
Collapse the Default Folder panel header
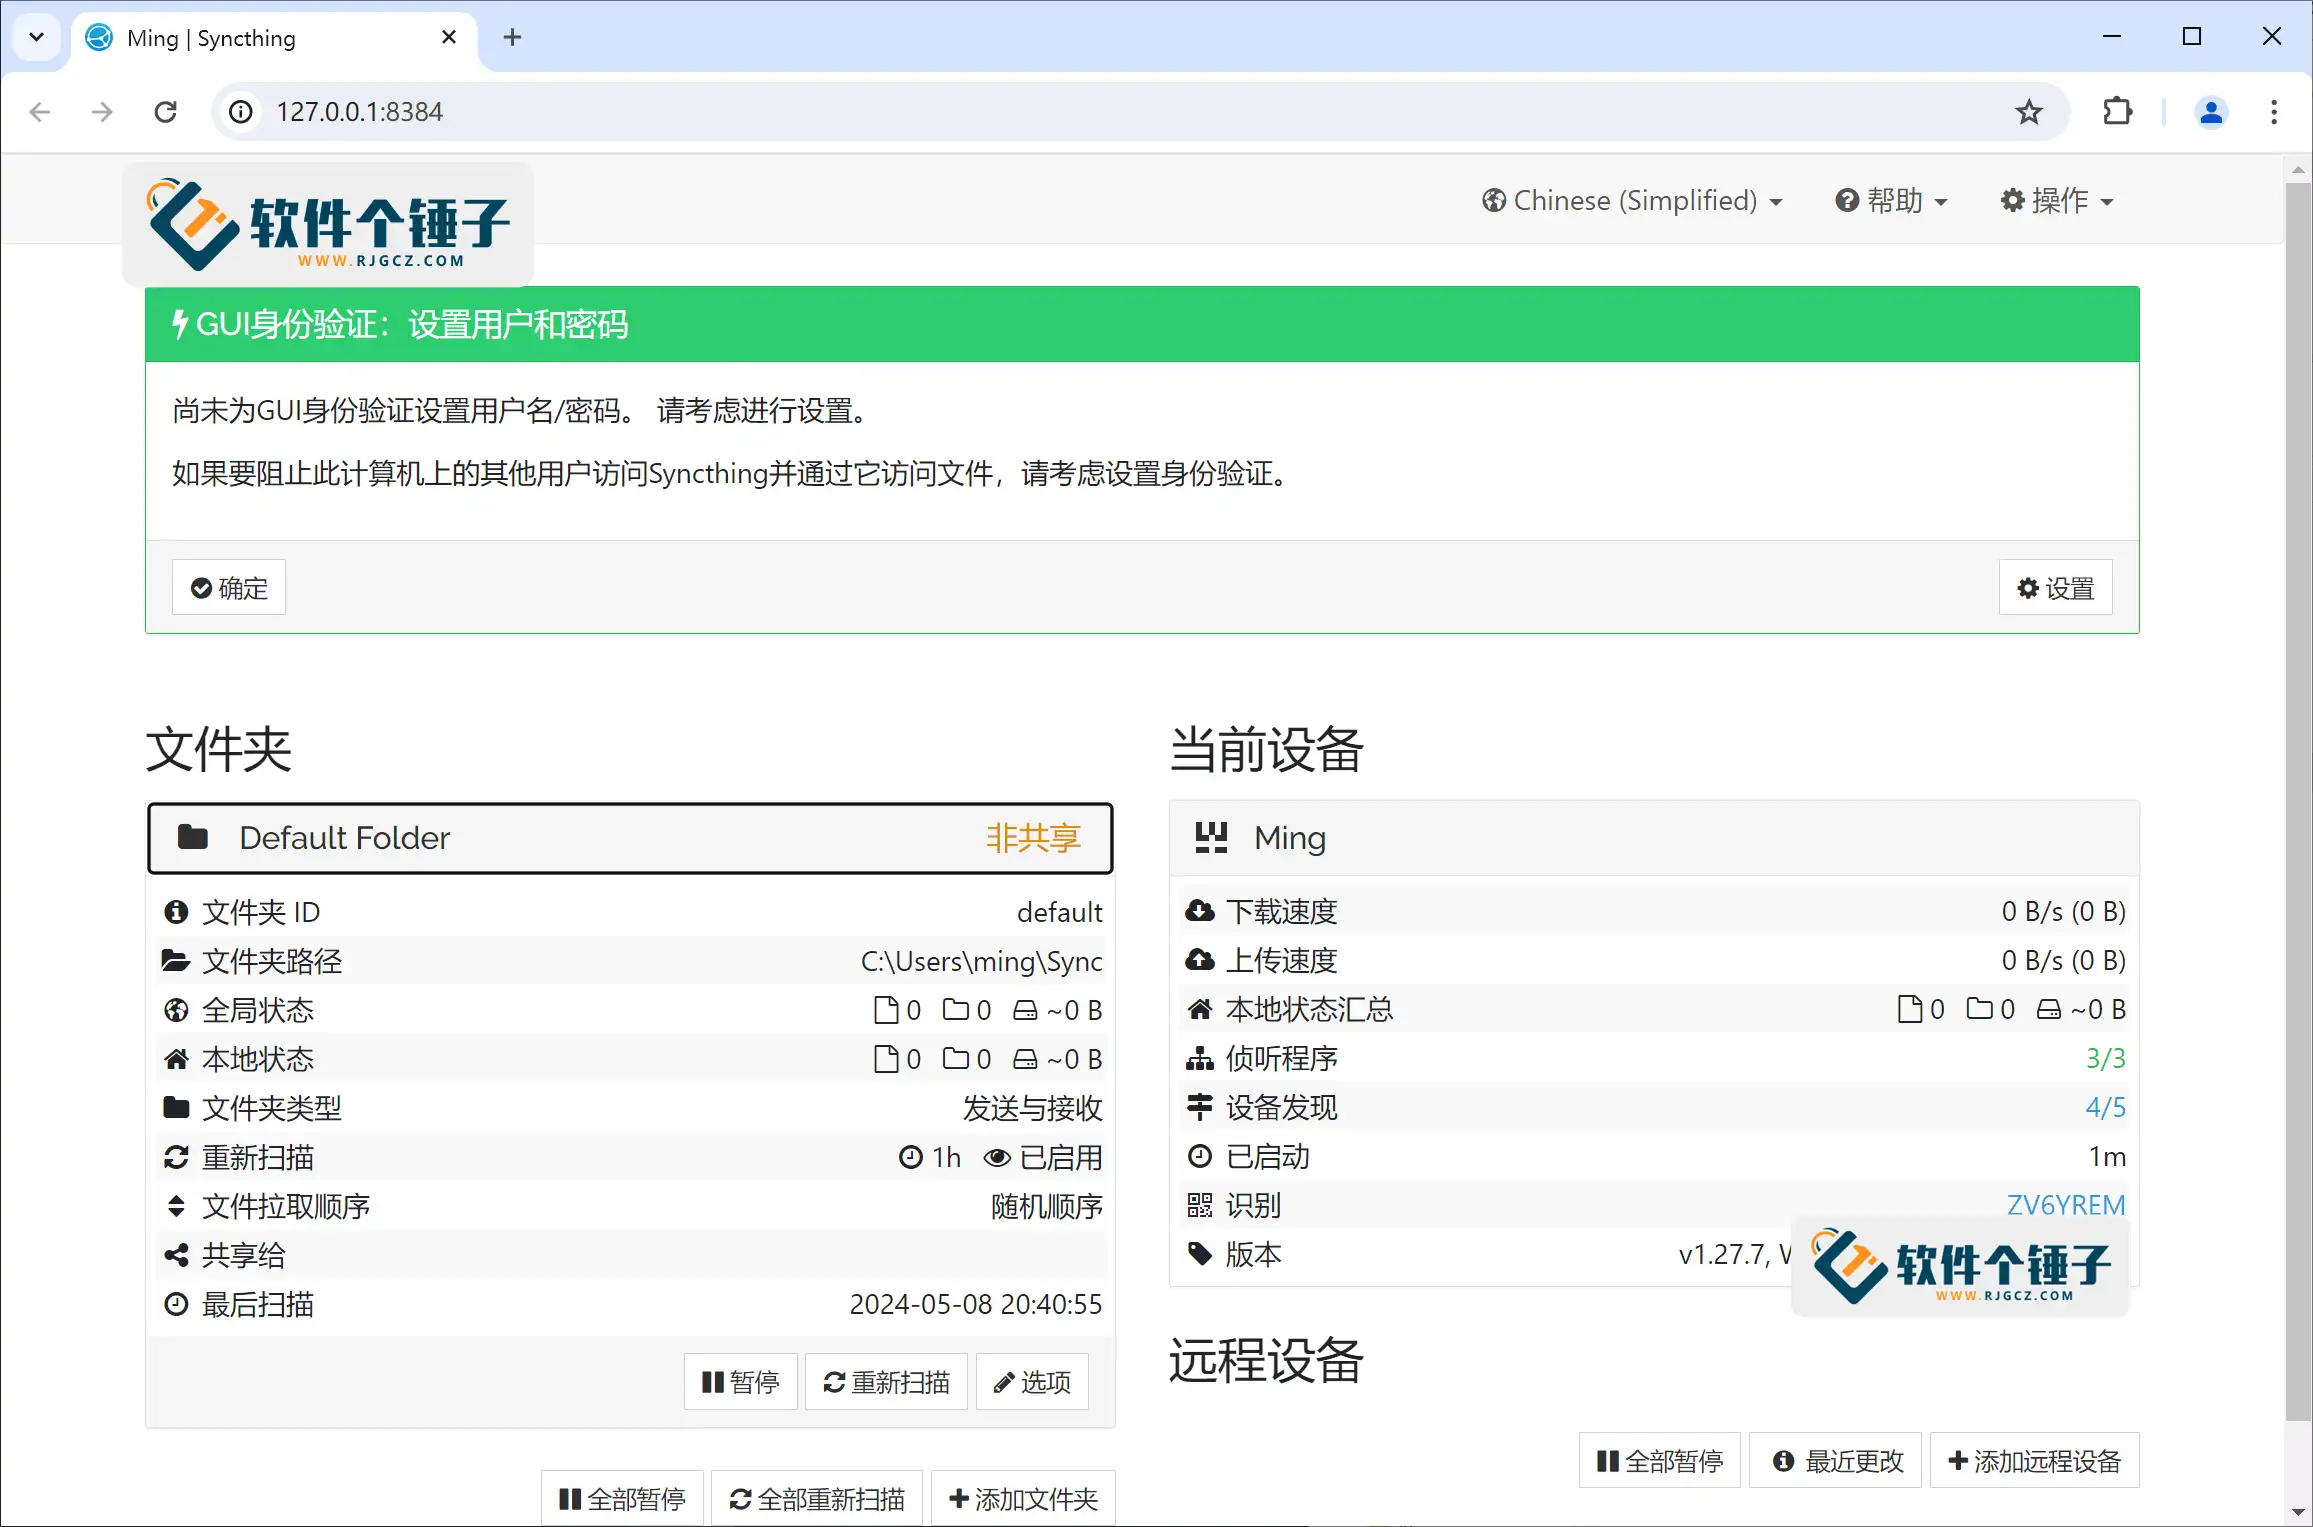pyautogui.click(x=630, y=838)
